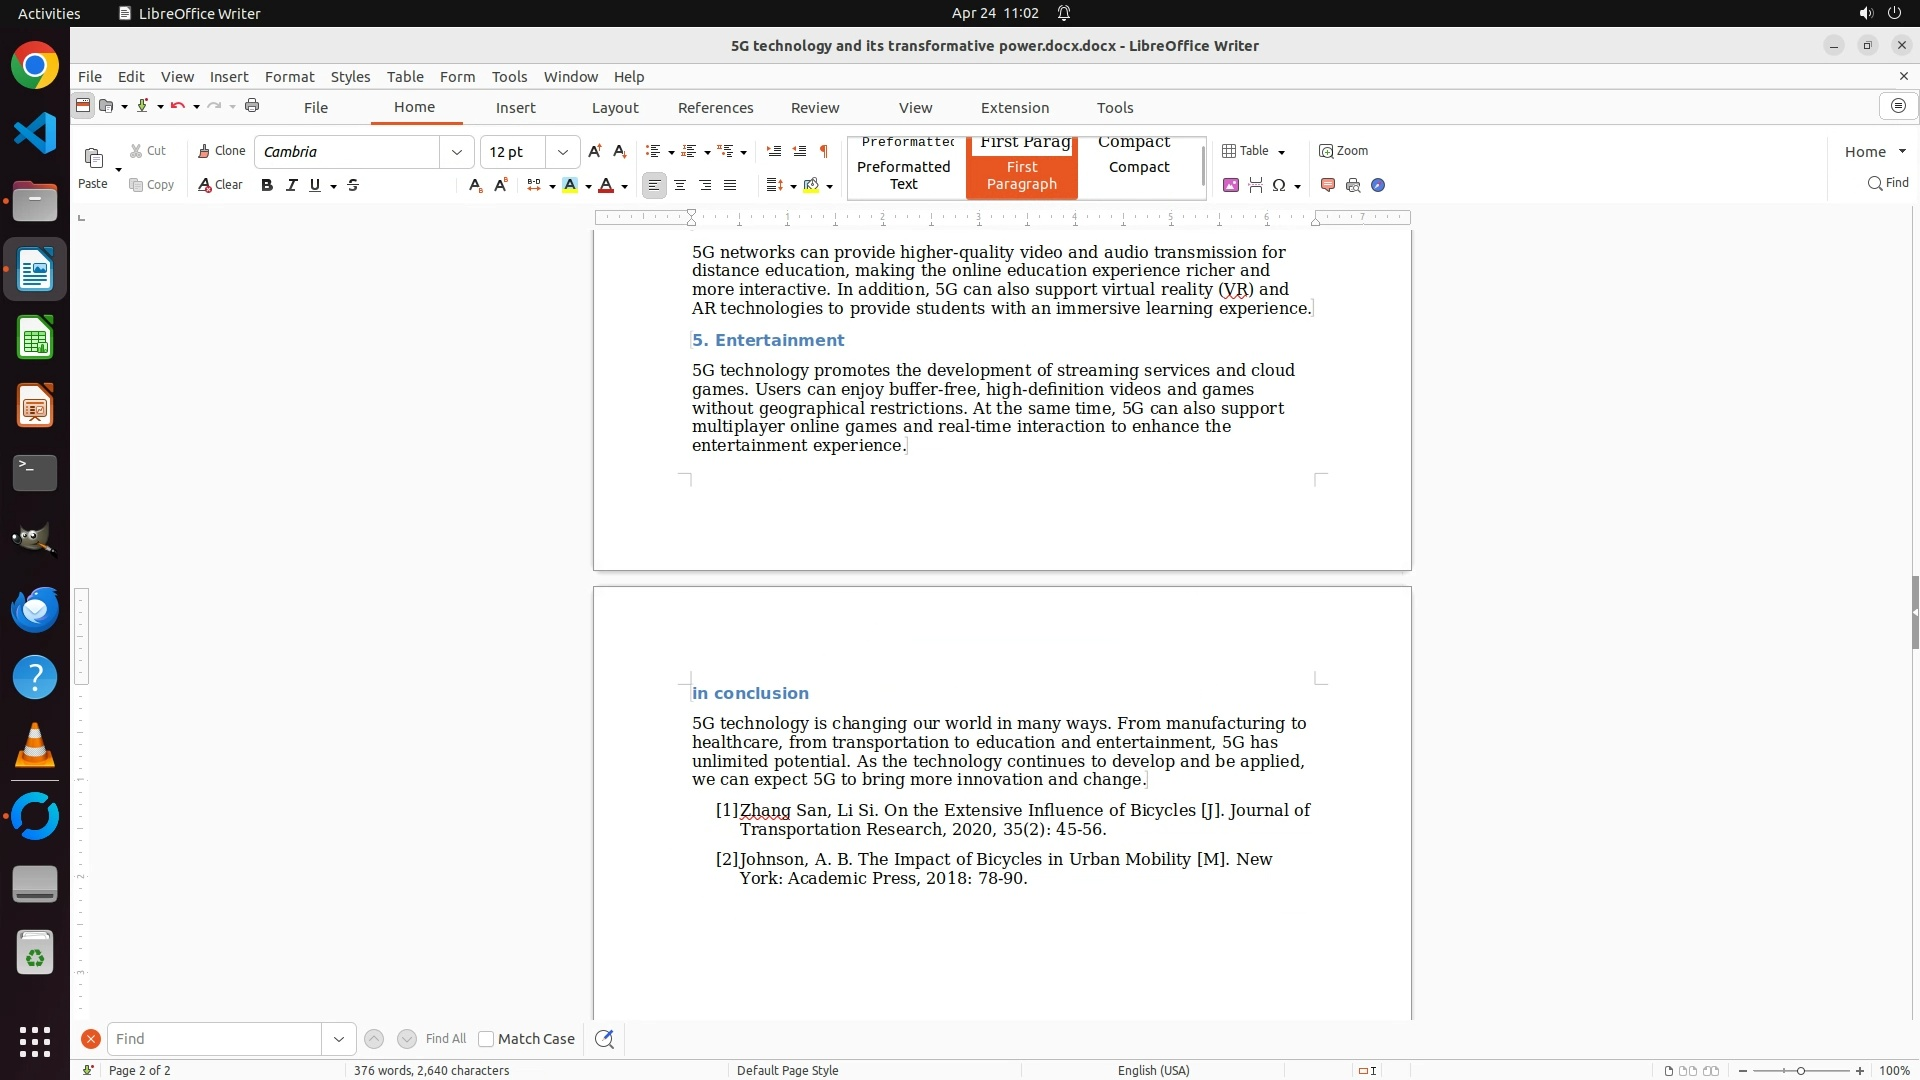Click the Find All button
The height and width of the screenshot is (1080, 1920).
click(x=445, y=1039)
